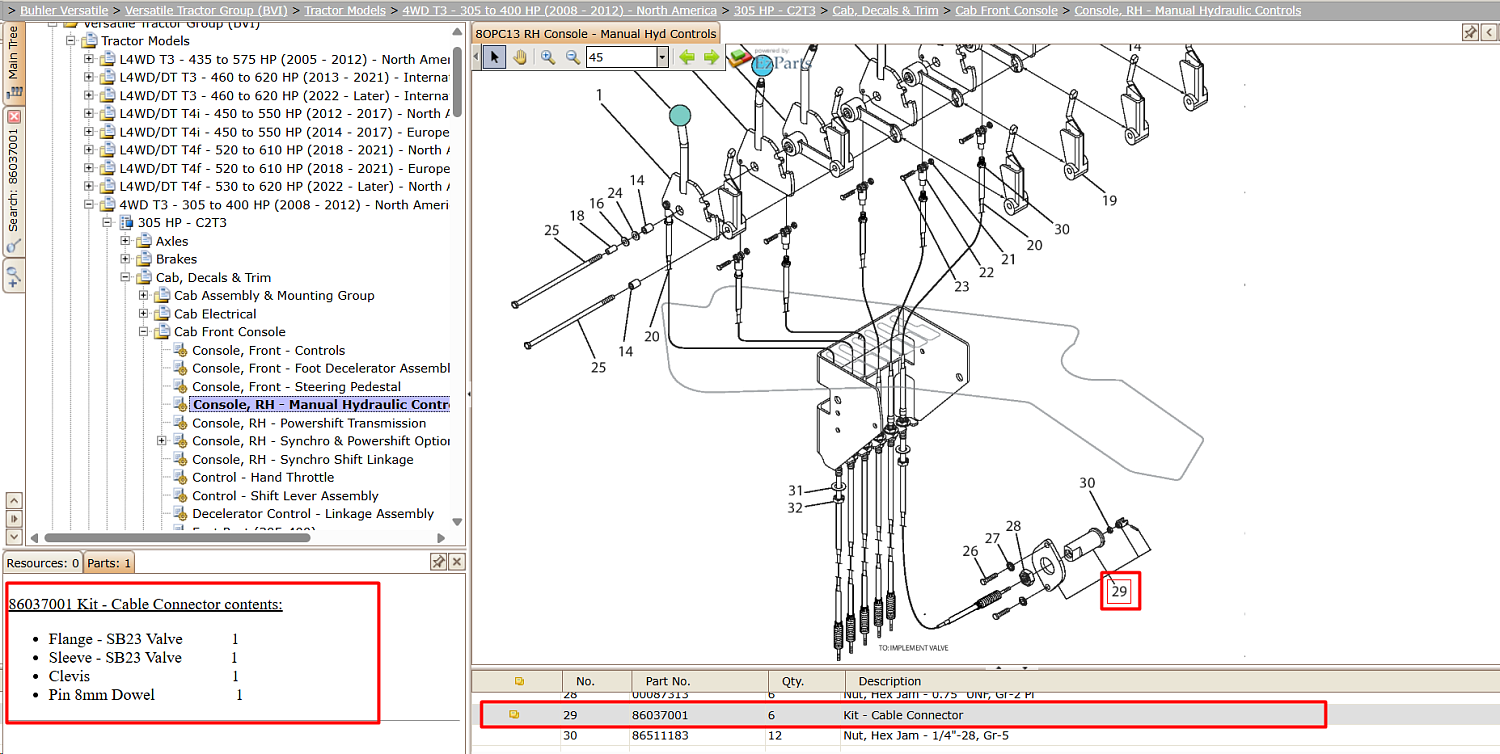This screenshot has width=1500, height=754.
Task: Select Console, RH - Manual Hydraulic Controls tree item
Action: pyautogui.click(x=320, y=404)
